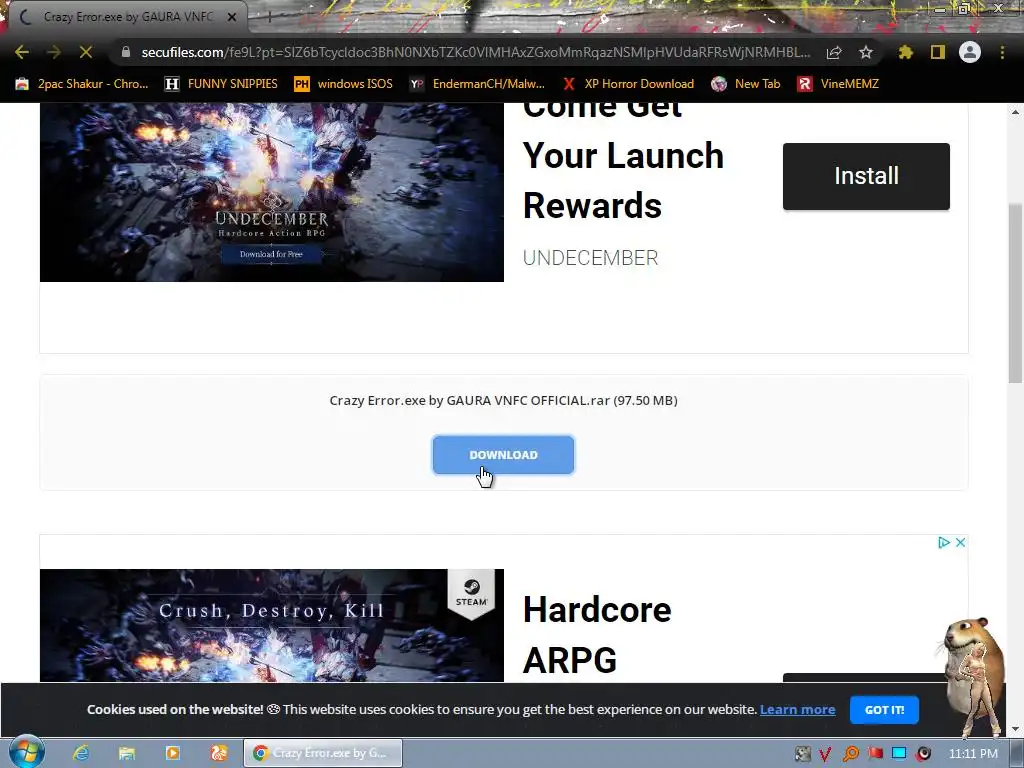Click the browser forward arrow
The width and height of the screenshot is (1024, 768).
point(54,52)
